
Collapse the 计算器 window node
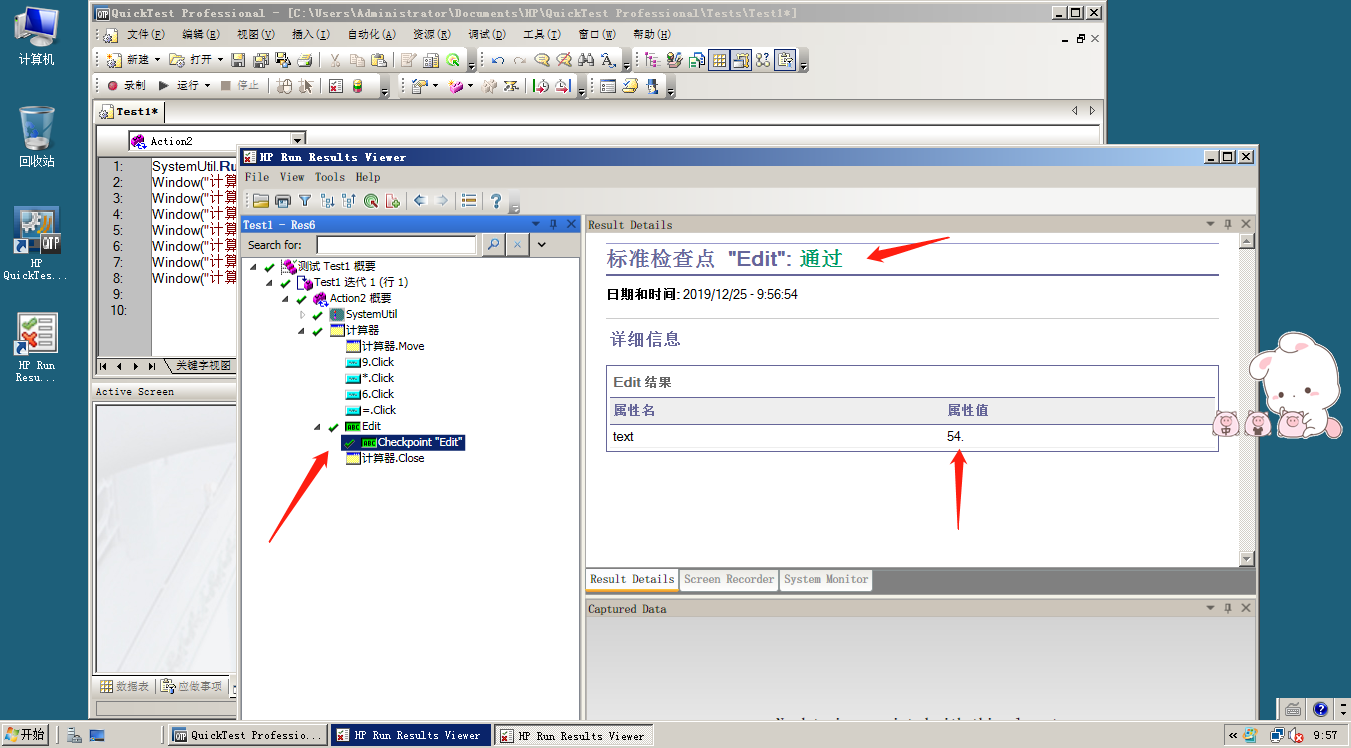(302, 331)
